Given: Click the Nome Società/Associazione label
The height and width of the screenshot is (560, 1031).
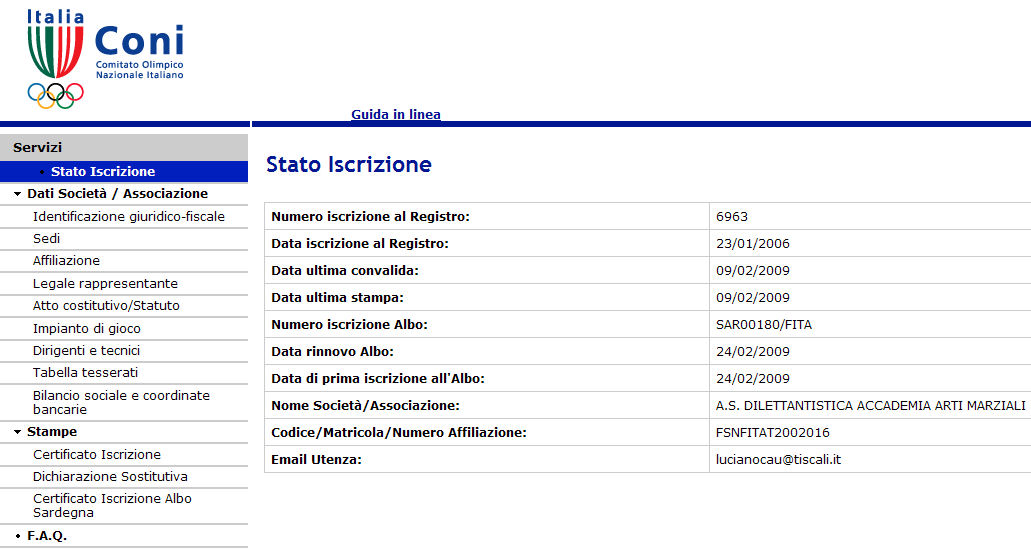Looking at the screenshot, I should 366,406.
